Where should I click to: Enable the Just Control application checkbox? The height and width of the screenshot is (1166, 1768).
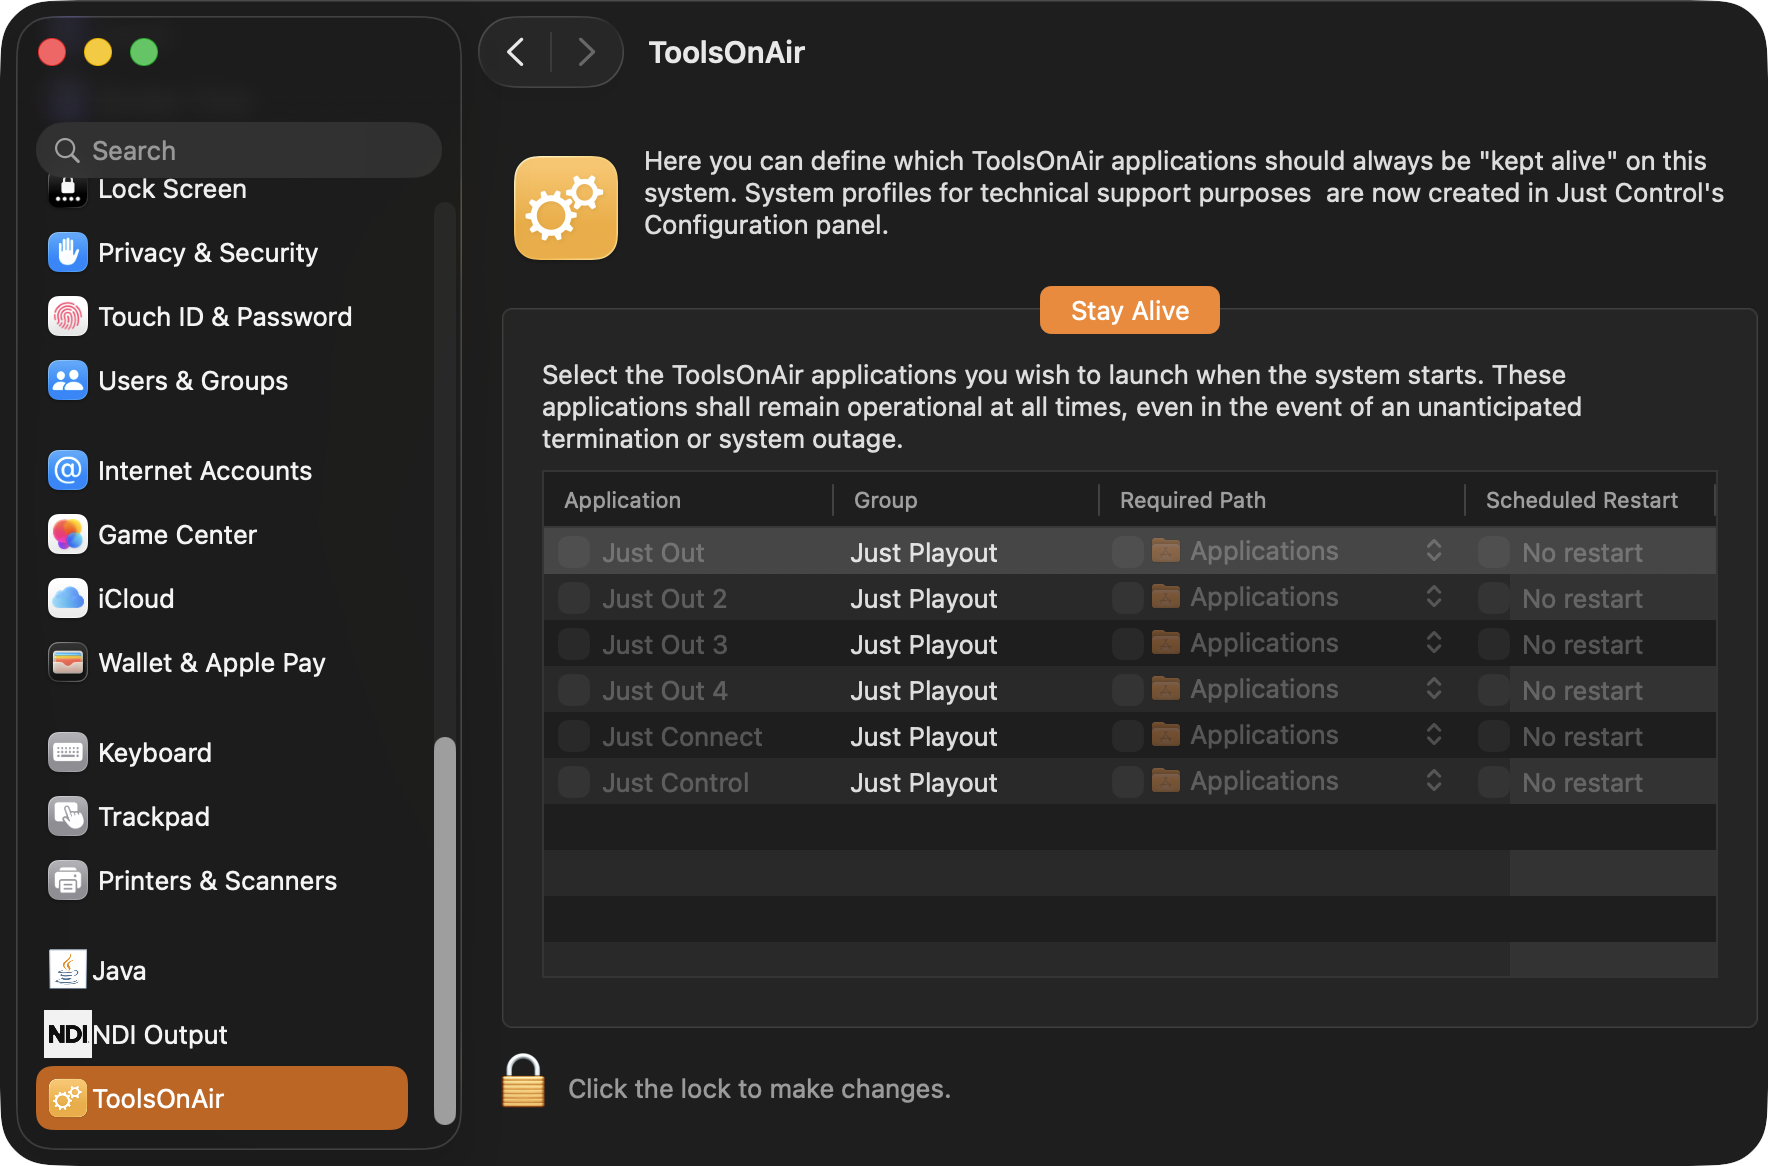(x=574, y=782)
